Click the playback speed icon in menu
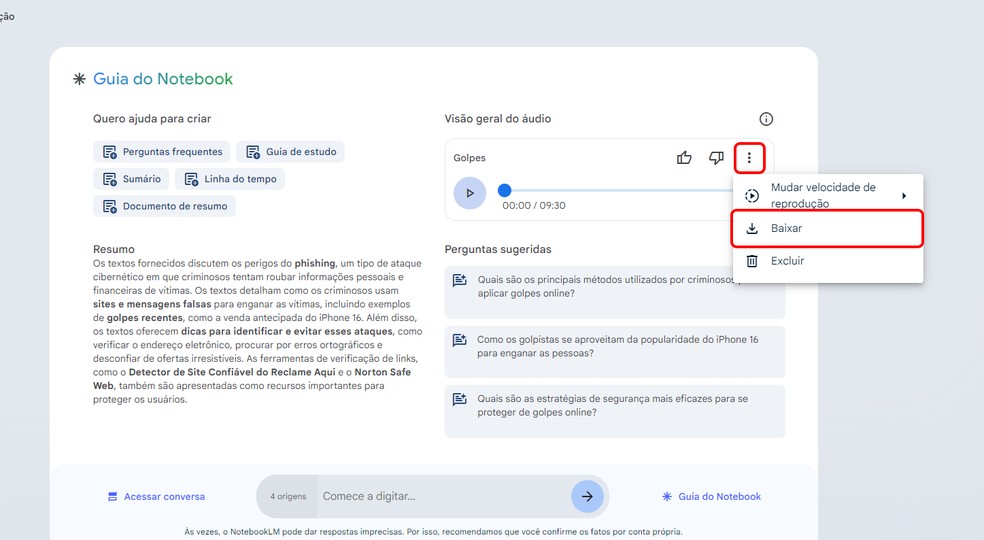The height and width of the screenshot is (540, 984). pyautogui.click(x=752, y=196)
